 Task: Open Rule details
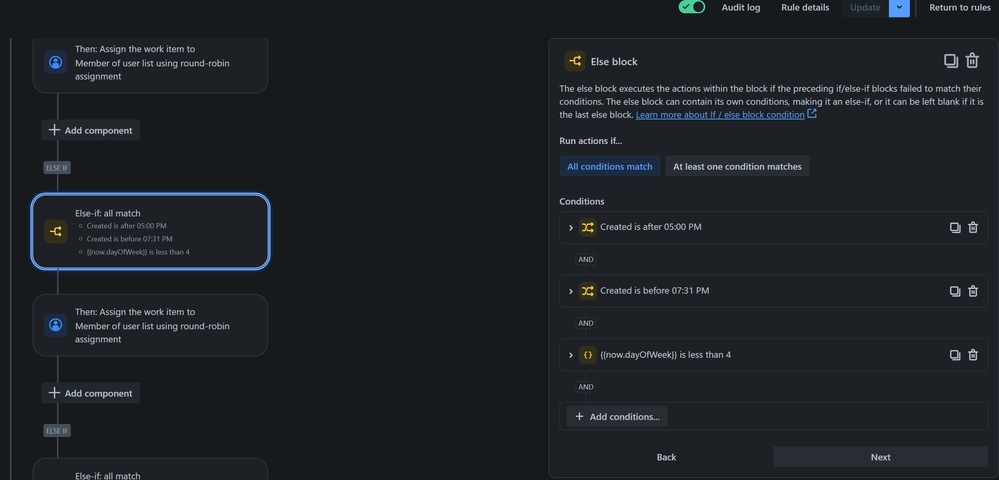pyautogui.click(x=805, y=8)
